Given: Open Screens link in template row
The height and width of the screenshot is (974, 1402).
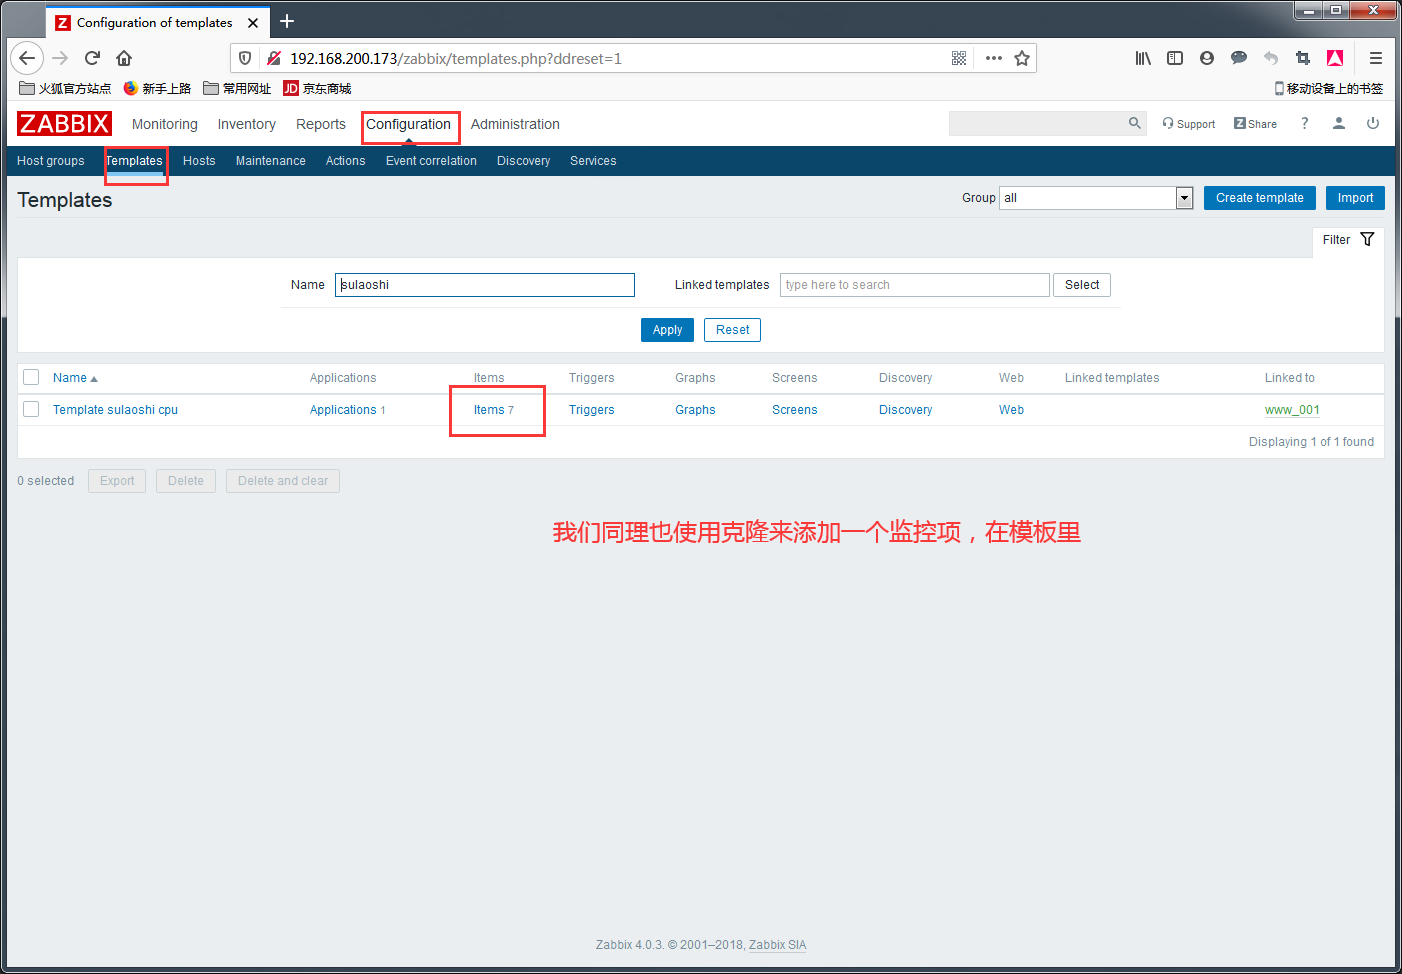Looking at the screenshot, I should click(795, 410).
